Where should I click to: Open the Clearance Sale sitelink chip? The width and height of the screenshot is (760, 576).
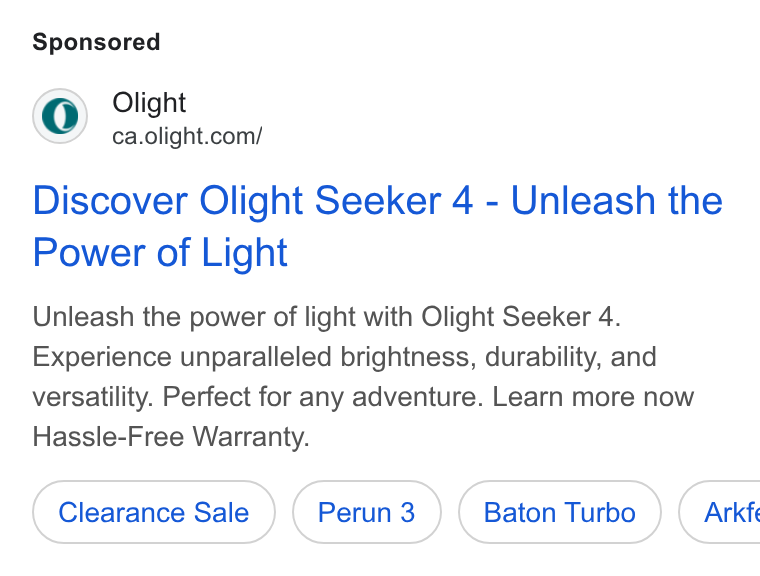click(x=154, y=512)
